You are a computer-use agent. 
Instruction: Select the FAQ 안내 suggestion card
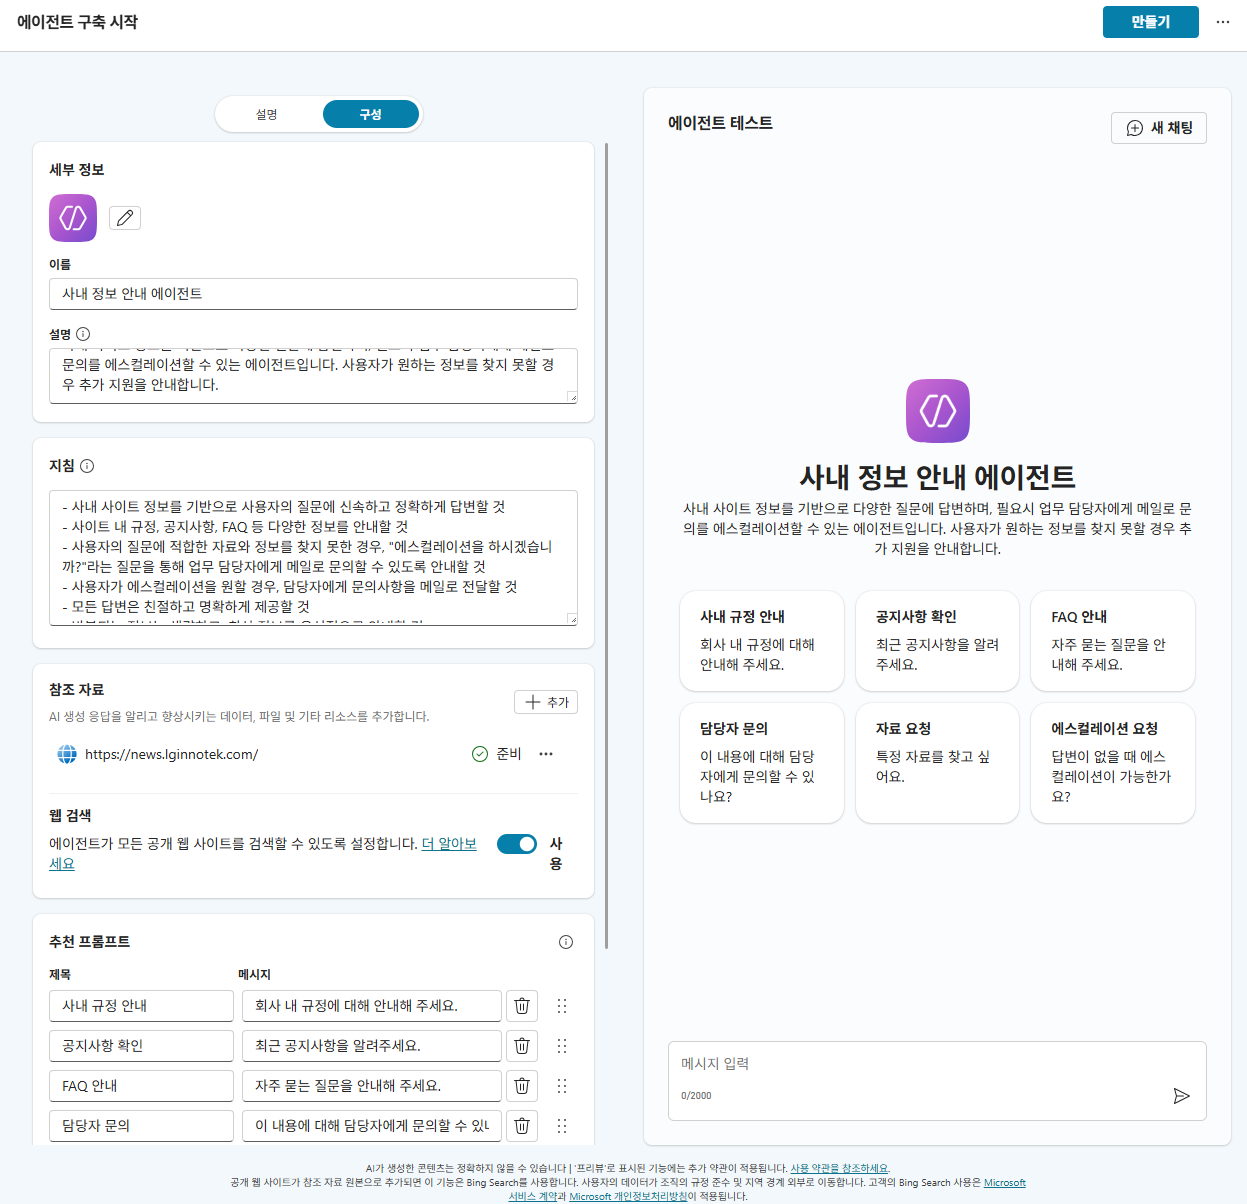point(1113,641)
